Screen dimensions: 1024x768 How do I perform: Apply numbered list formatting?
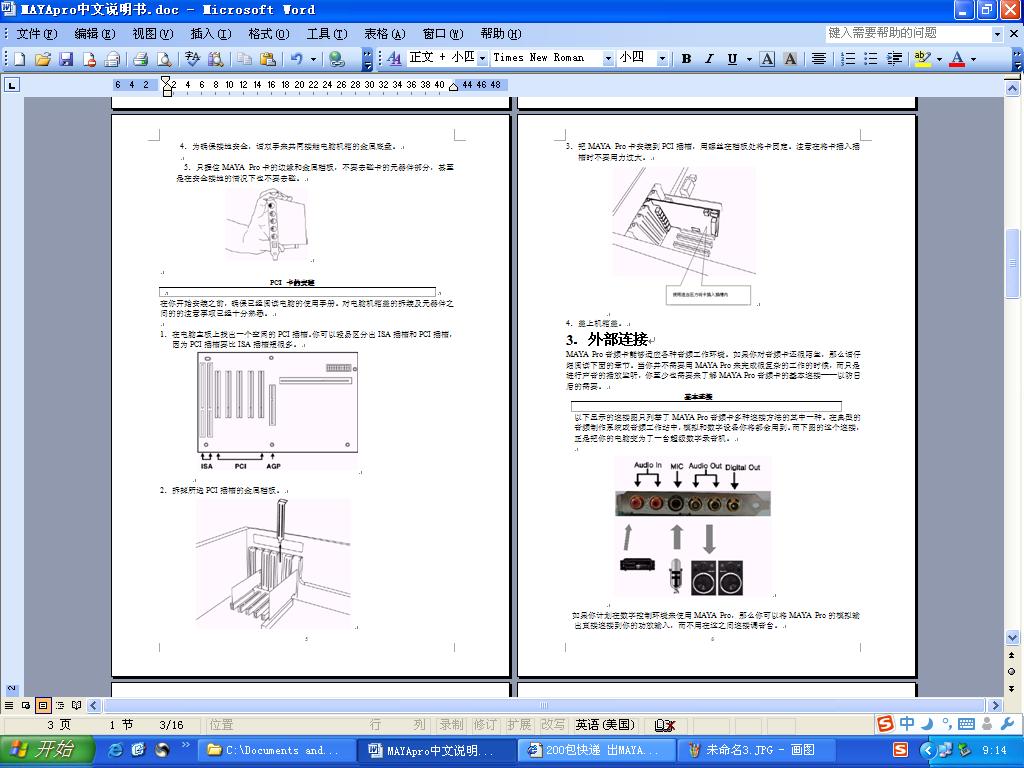click(848, 59)
